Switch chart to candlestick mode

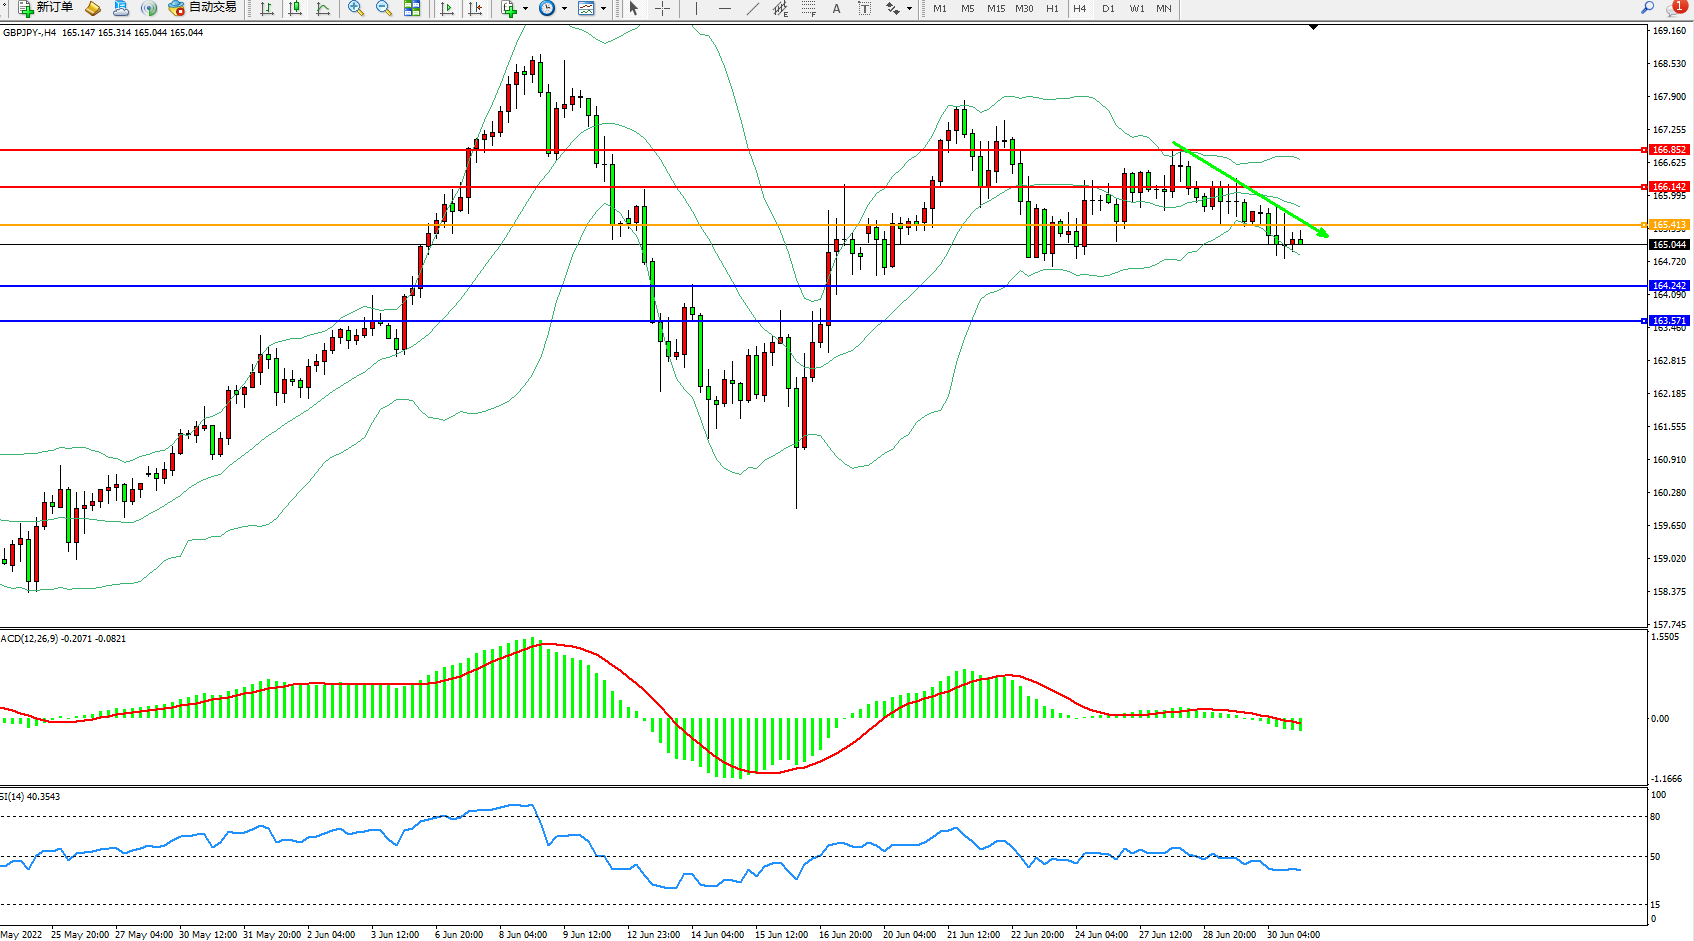pos(295,9)
